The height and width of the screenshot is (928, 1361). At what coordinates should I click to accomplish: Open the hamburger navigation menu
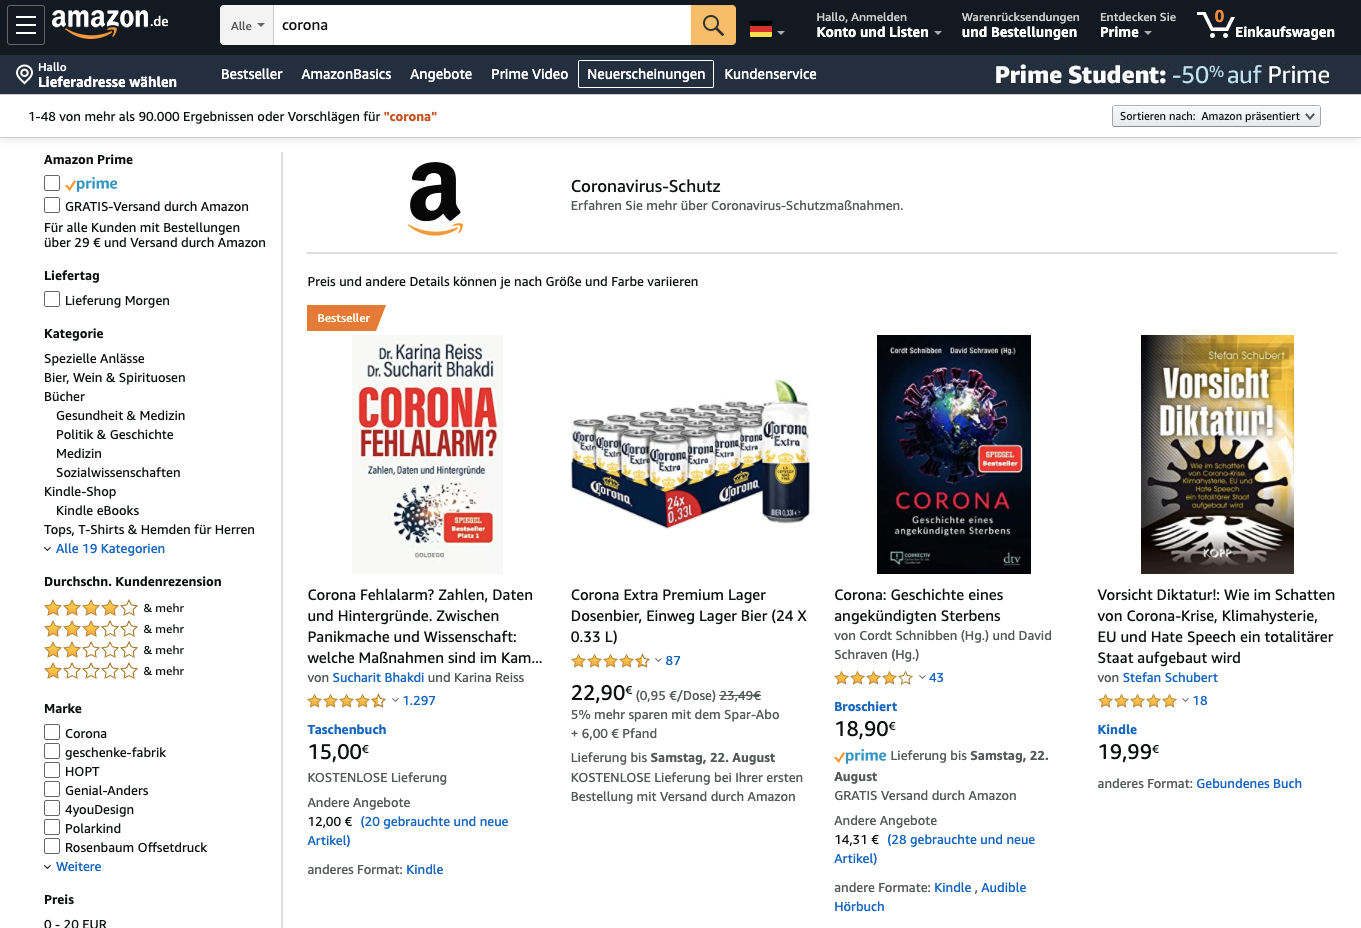25,24
